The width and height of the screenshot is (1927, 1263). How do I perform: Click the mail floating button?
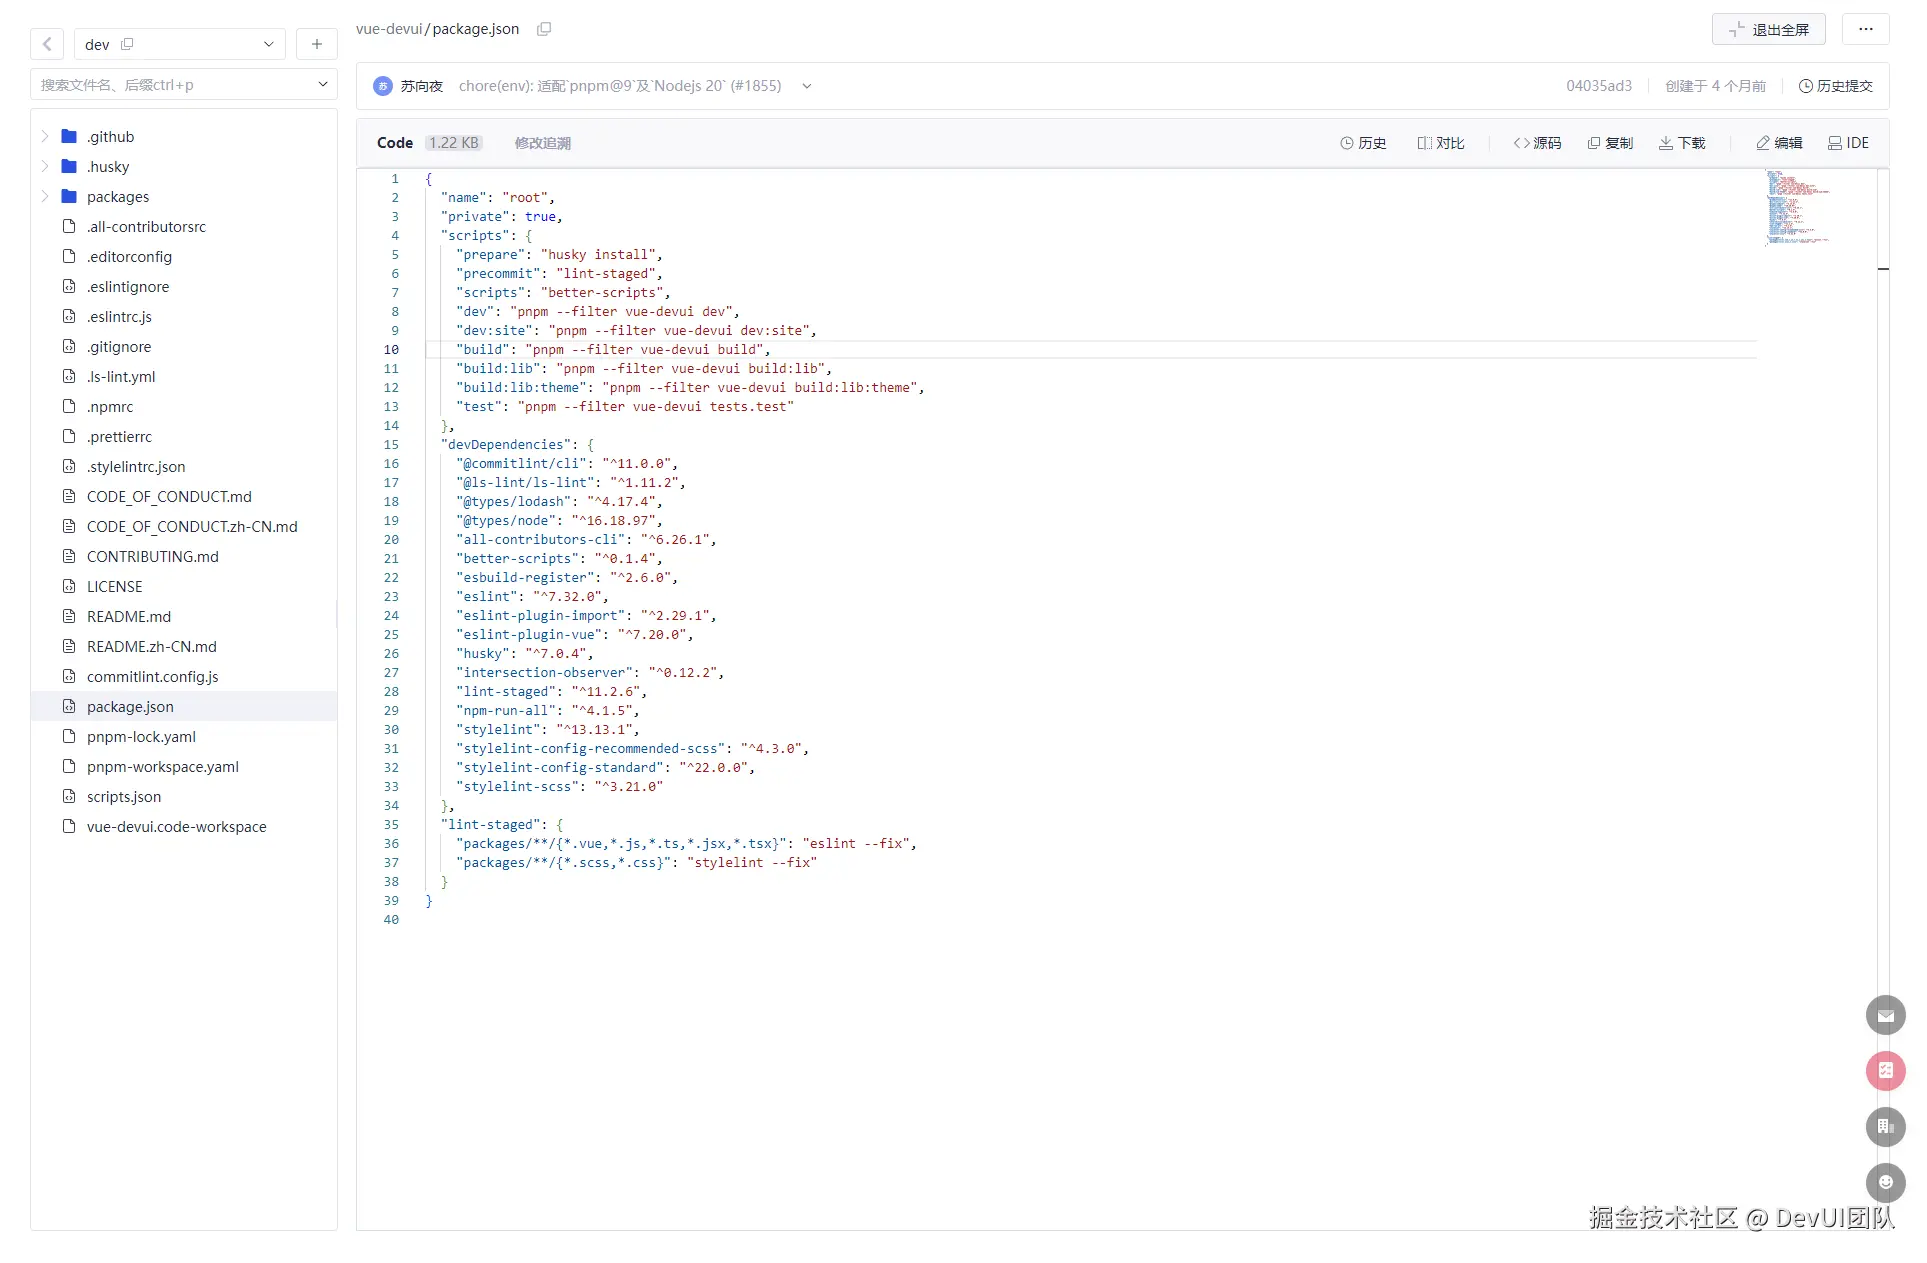[x=1885, y=1015]
